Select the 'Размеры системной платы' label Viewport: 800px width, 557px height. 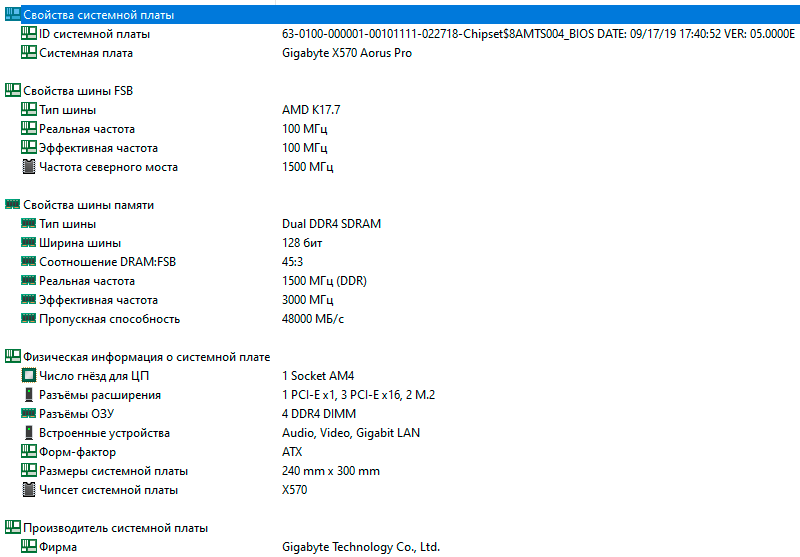pyautogui.click(x=113, y=471)
